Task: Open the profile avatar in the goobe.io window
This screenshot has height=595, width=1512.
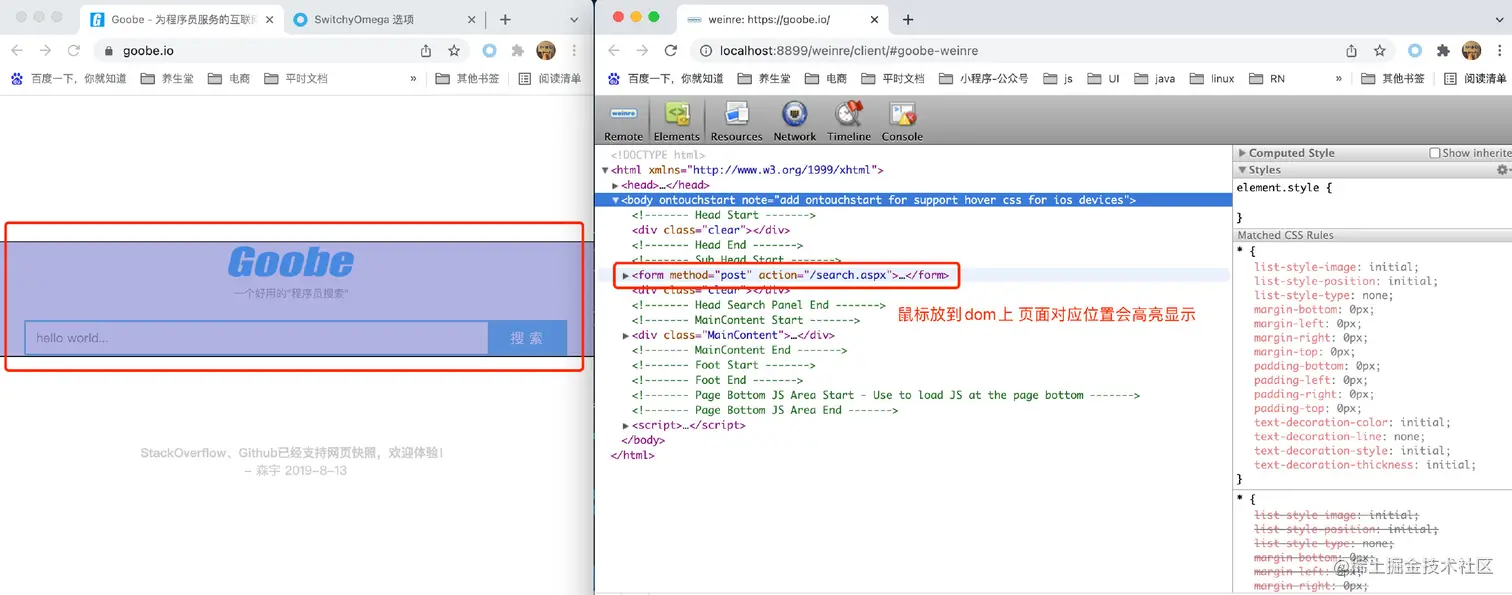Action: point(546,50)
